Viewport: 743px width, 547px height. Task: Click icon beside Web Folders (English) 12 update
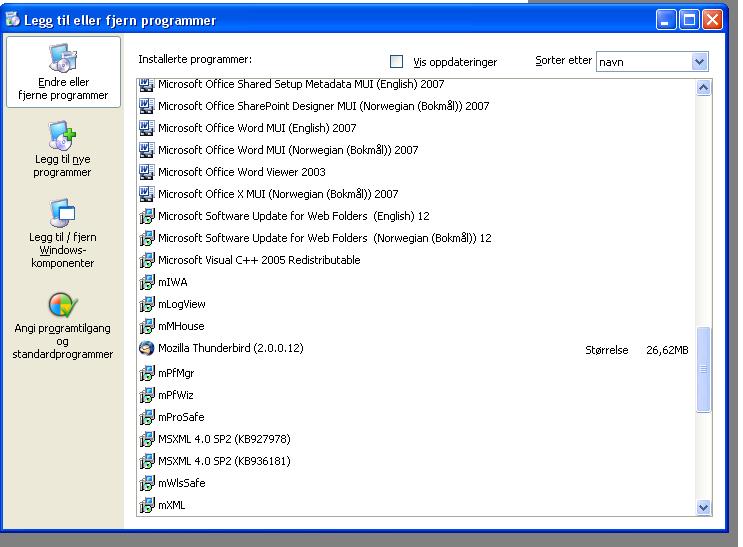pos(147,216)
